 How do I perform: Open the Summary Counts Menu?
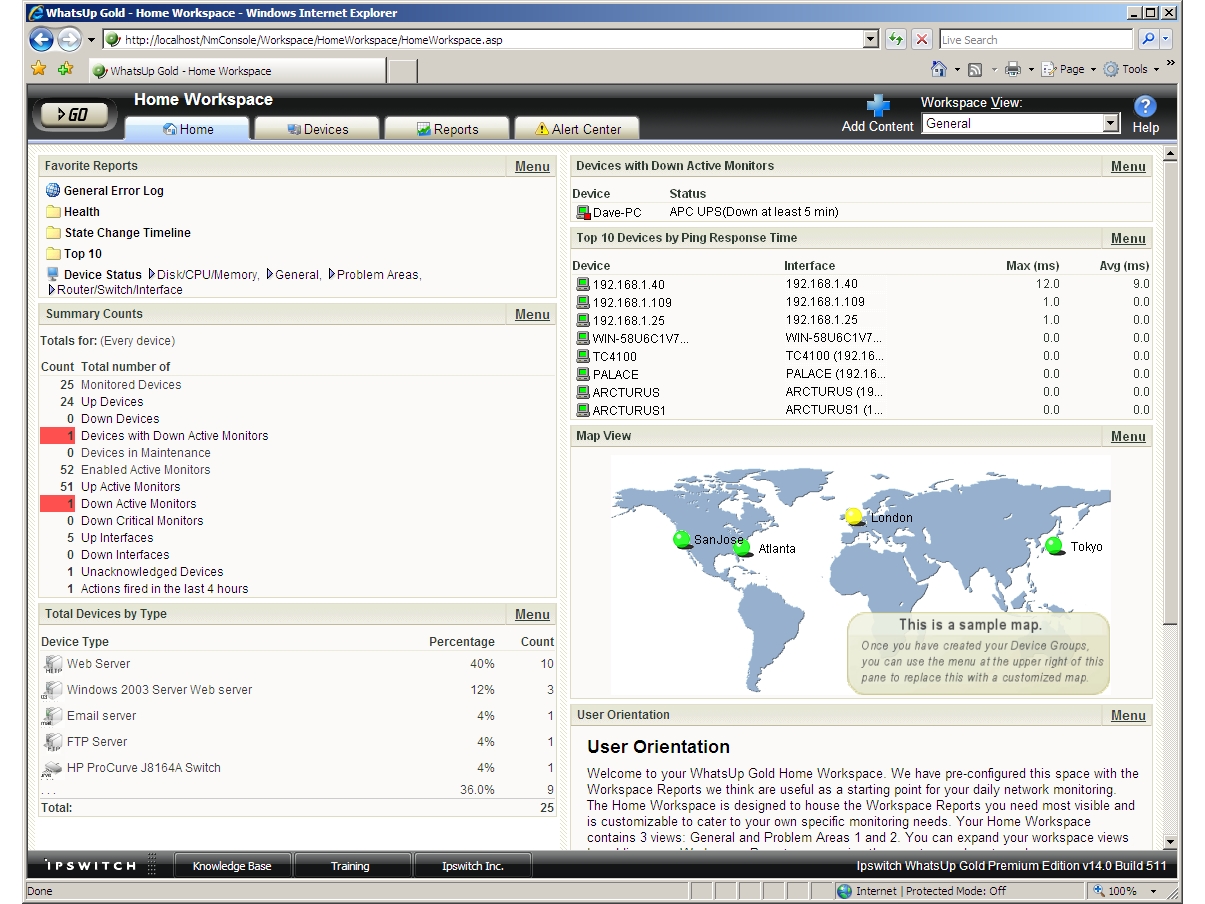pos(532,314)
